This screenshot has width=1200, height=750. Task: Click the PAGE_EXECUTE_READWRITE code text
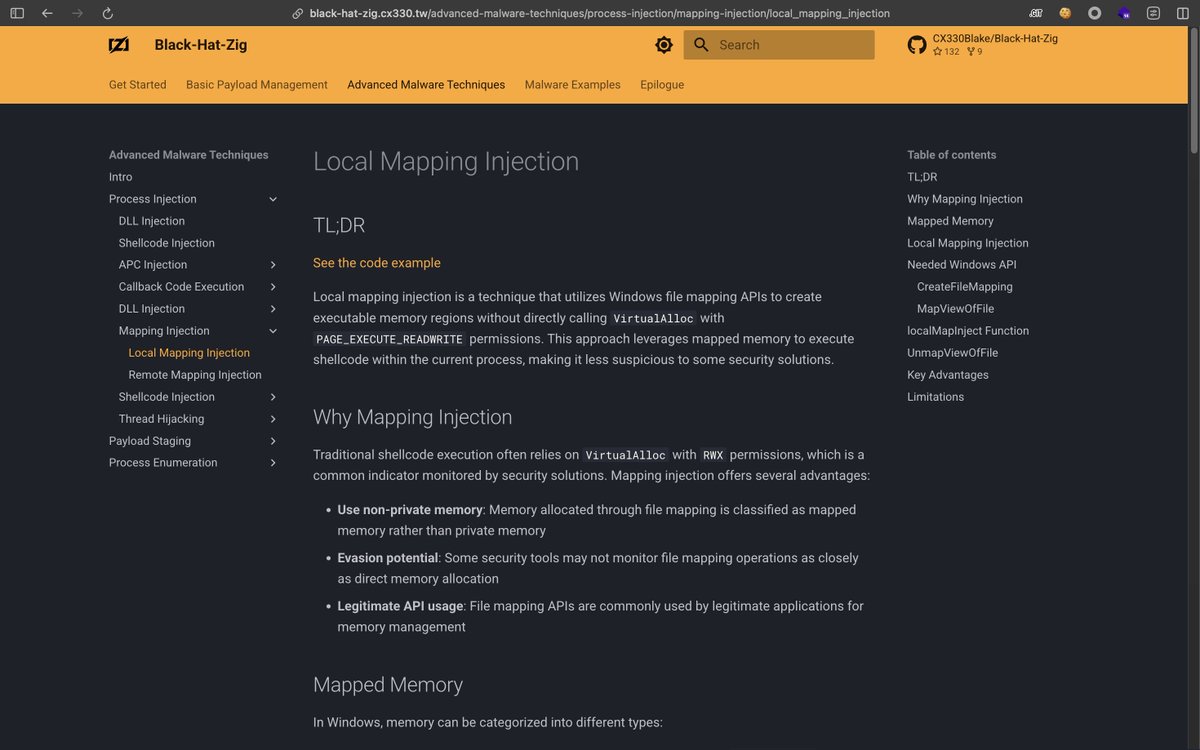389,340
